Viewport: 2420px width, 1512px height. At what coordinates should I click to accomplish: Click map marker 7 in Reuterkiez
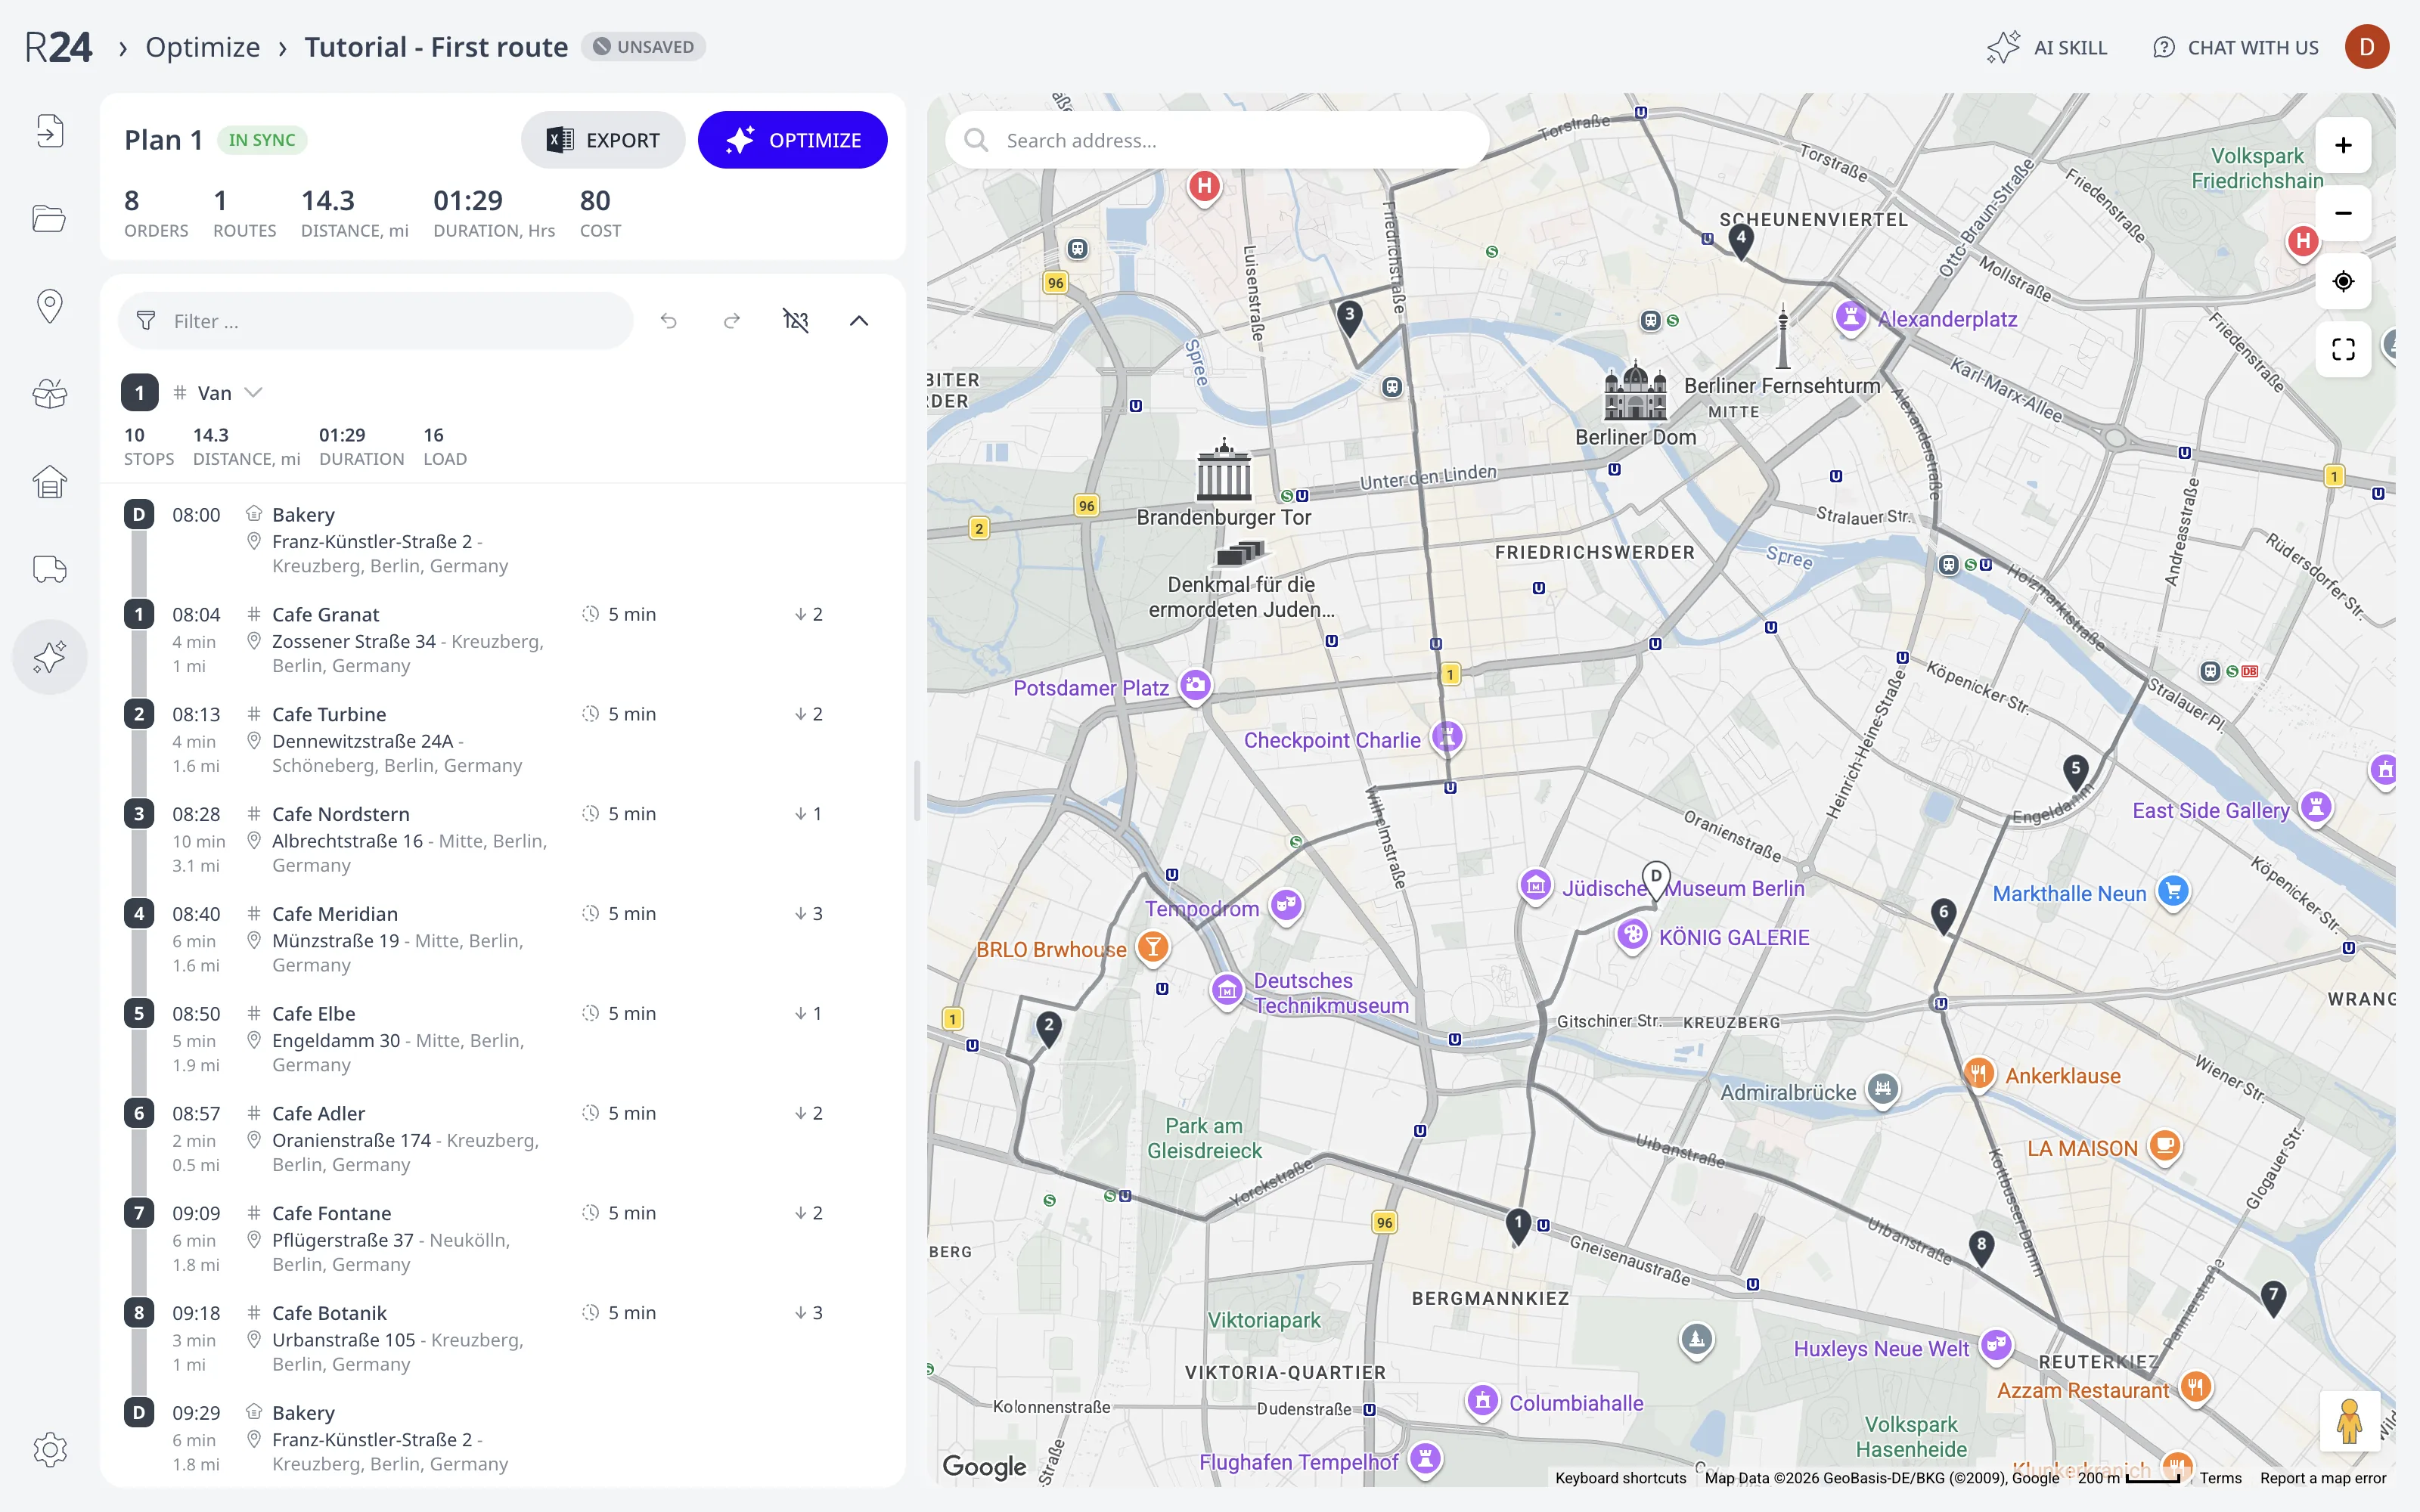pyautogui.click(x=2273, y=1298)
